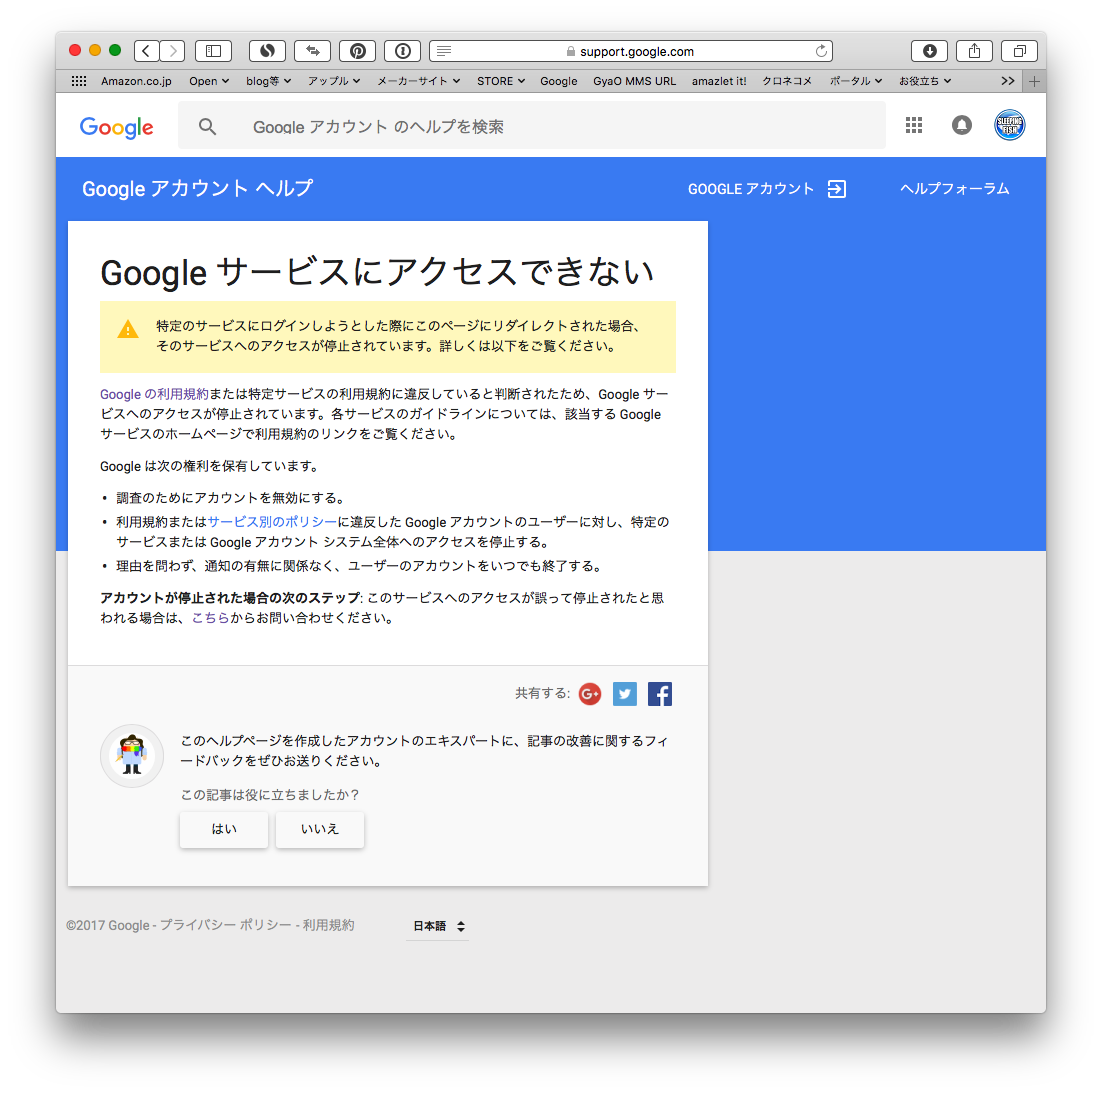1102x1093 pixels.
Task: Open the Google bookmark in bookmarks bar
Action: tap(559, 81)
